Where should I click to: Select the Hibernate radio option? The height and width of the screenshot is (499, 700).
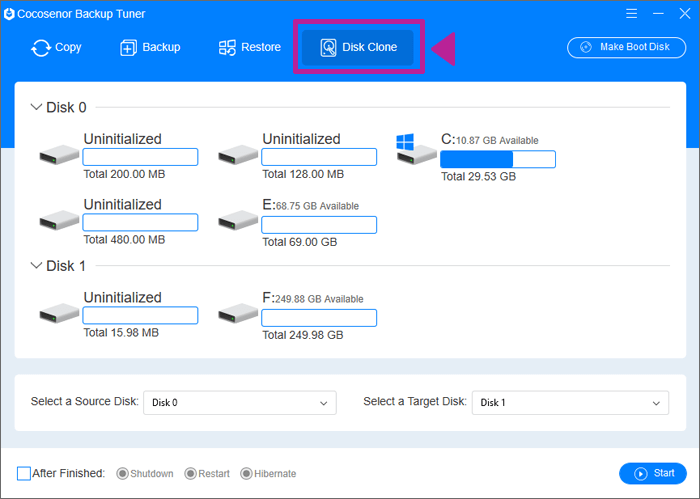click(246, 474)
